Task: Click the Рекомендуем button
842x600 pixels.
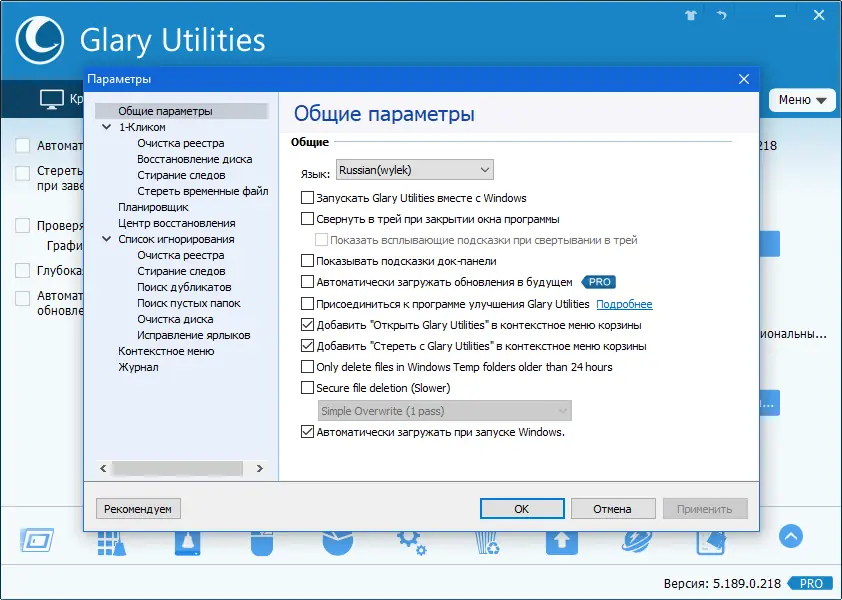Action: coord(138,509)
